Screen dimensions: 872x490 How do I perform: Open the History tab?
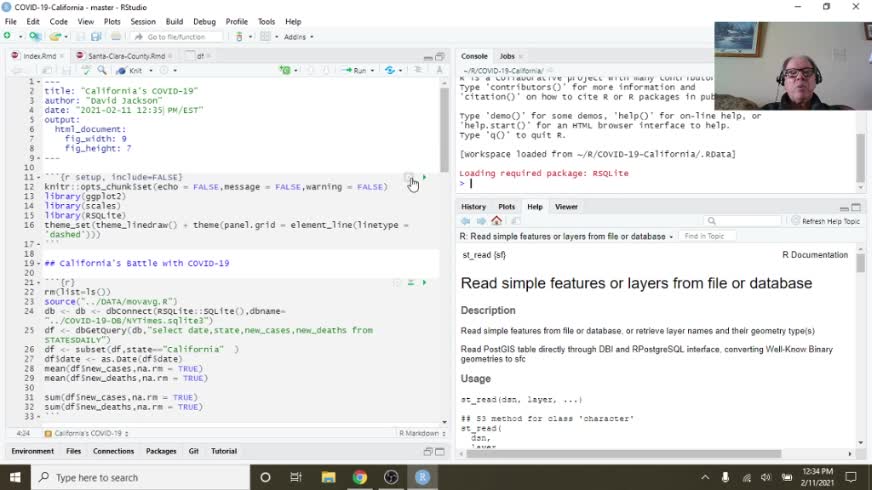[473, 206]
